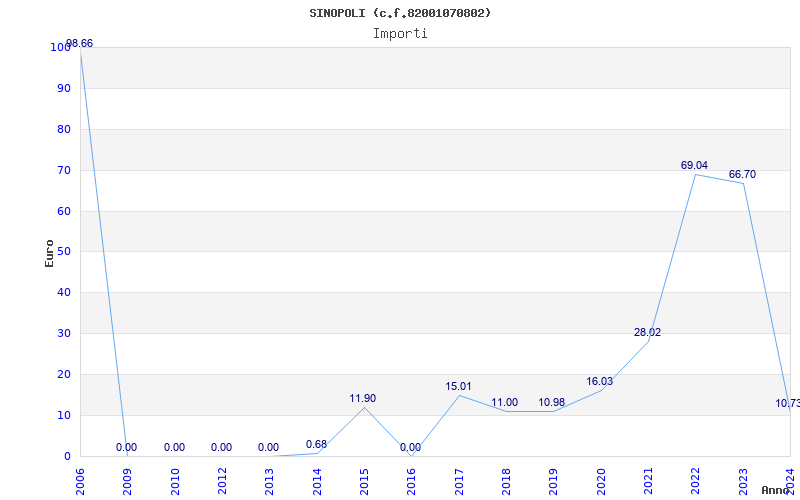The width and height of the screenshot is (800, 500).
Task: Click the 66.70 value label for 2023
Action: click(742, 174)
